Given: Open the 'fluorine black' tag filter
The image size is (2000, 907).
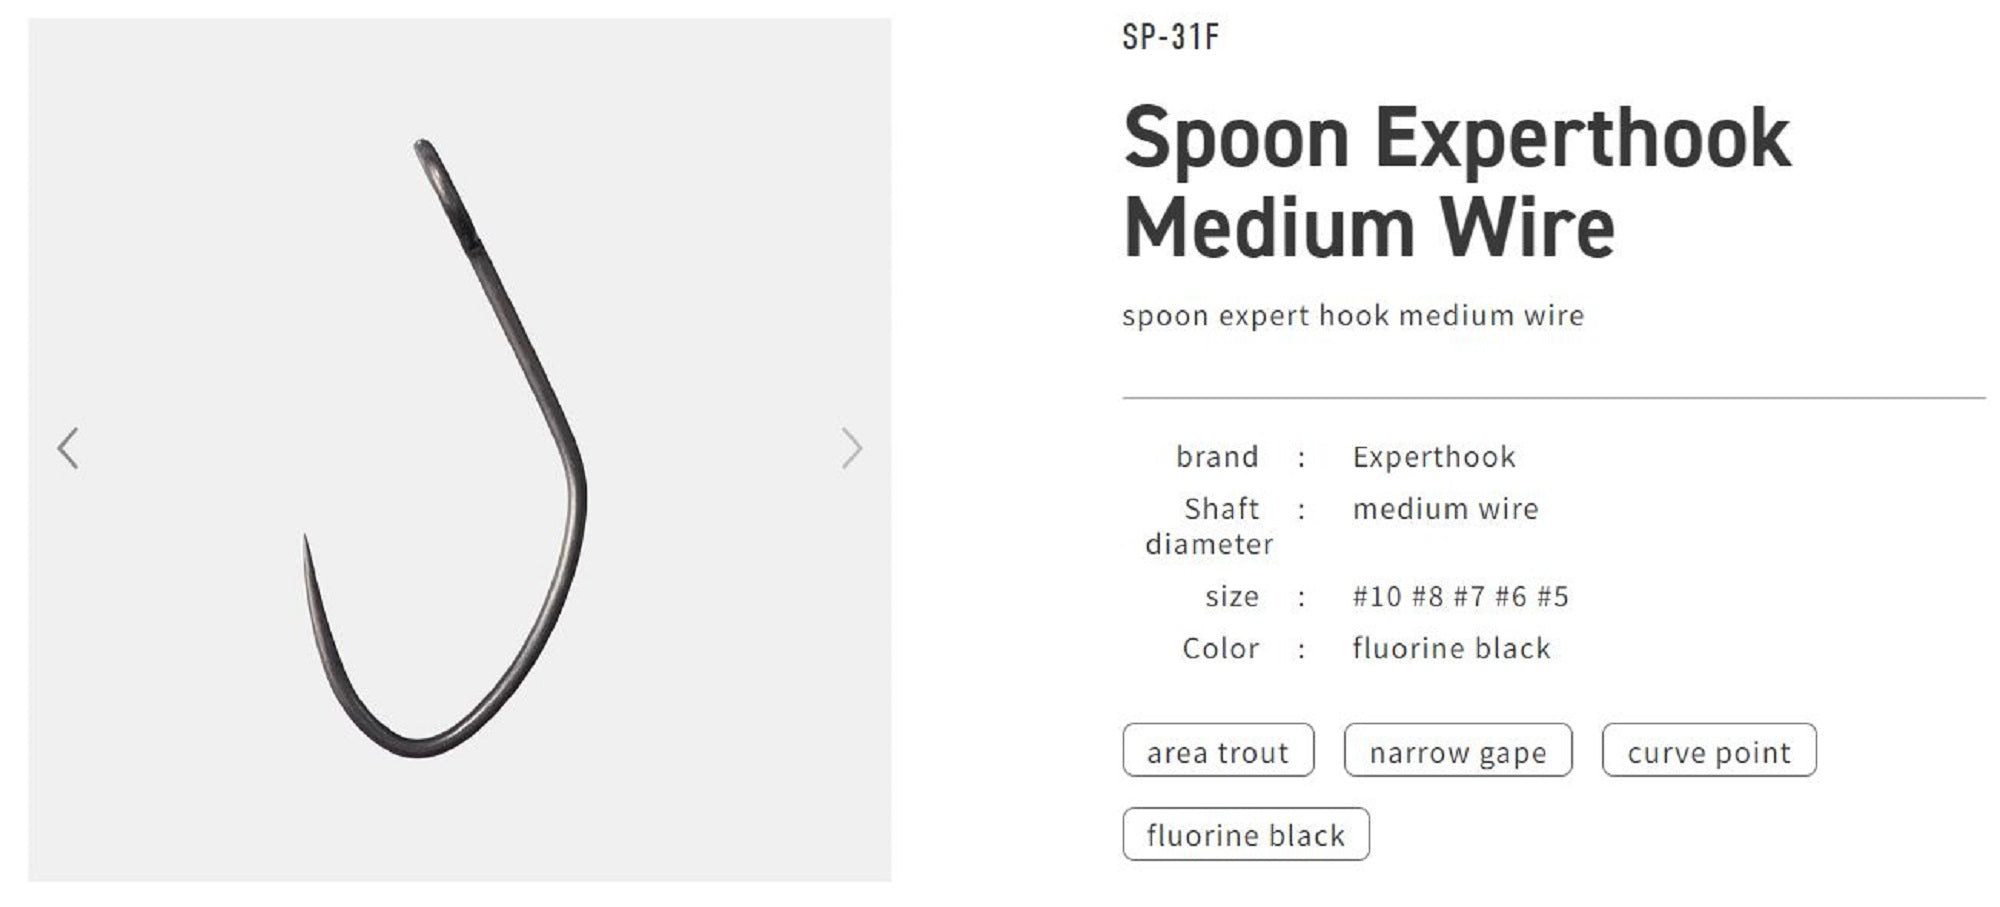Looking at the screenshot, I should (1247, 833).
